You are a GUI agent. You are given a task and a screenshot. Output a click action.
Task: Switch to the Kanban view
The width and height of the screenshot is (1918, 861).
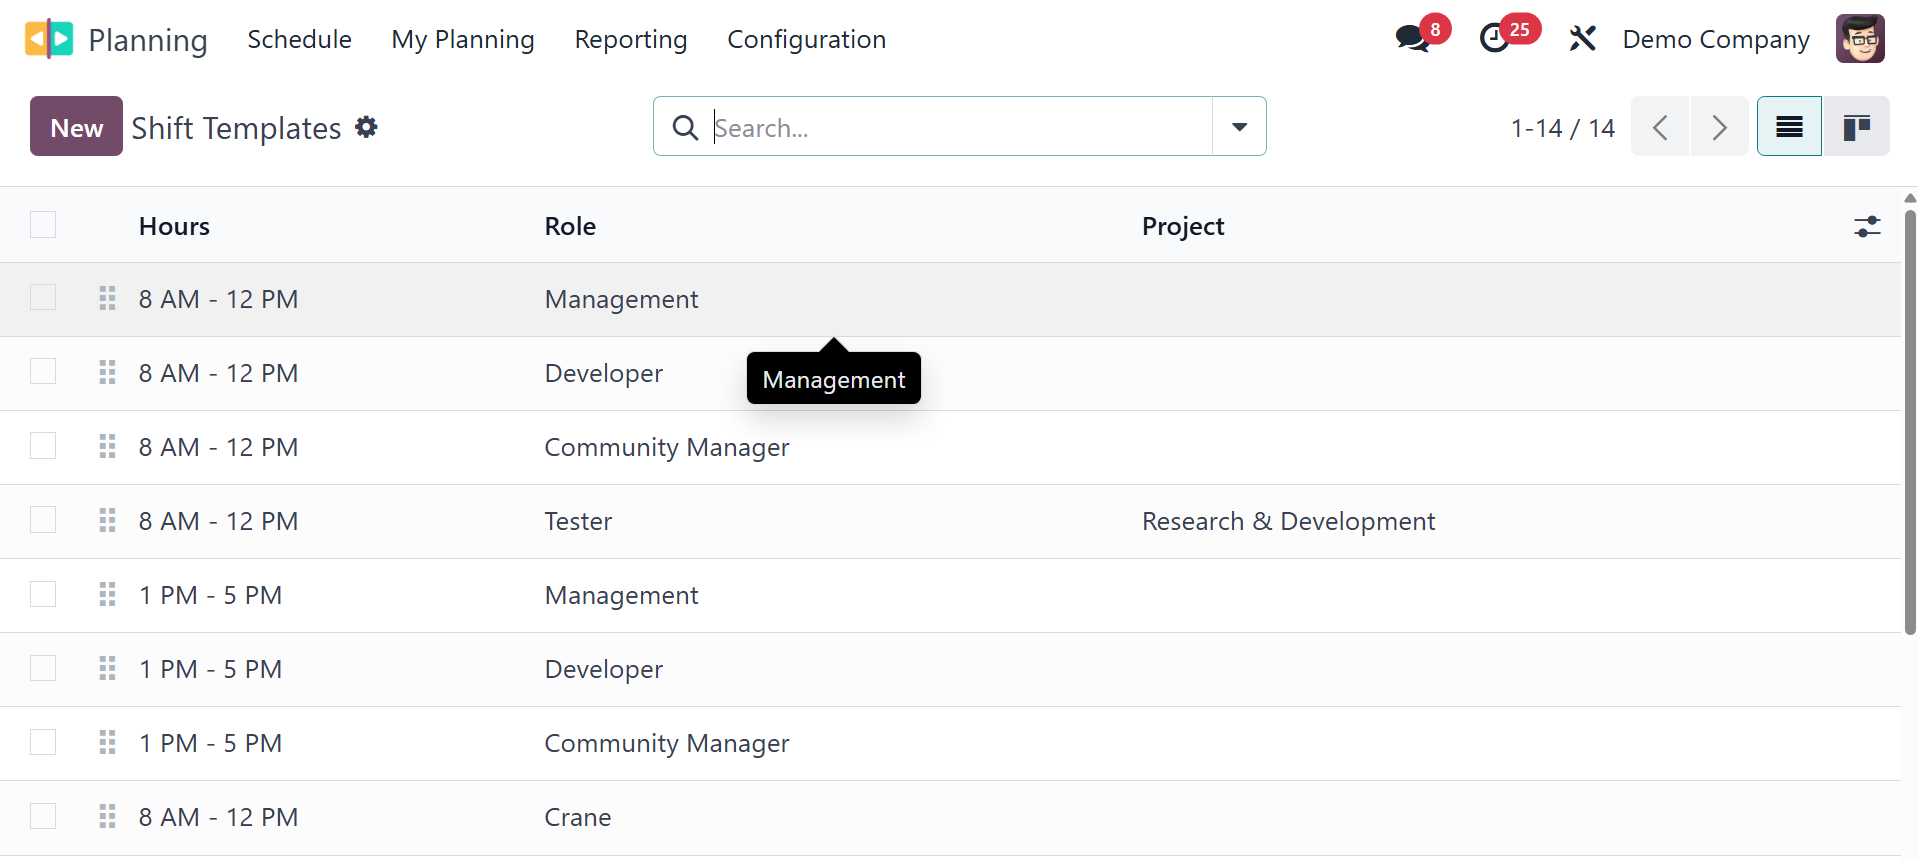1856,127
